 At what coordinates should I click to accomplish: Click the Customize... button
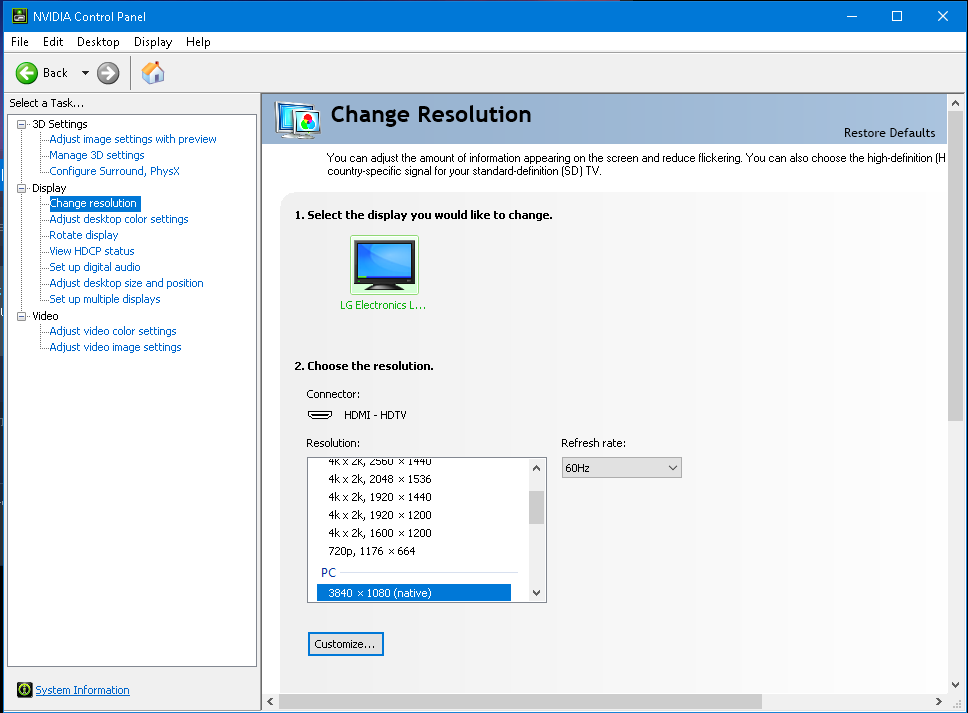346,644
